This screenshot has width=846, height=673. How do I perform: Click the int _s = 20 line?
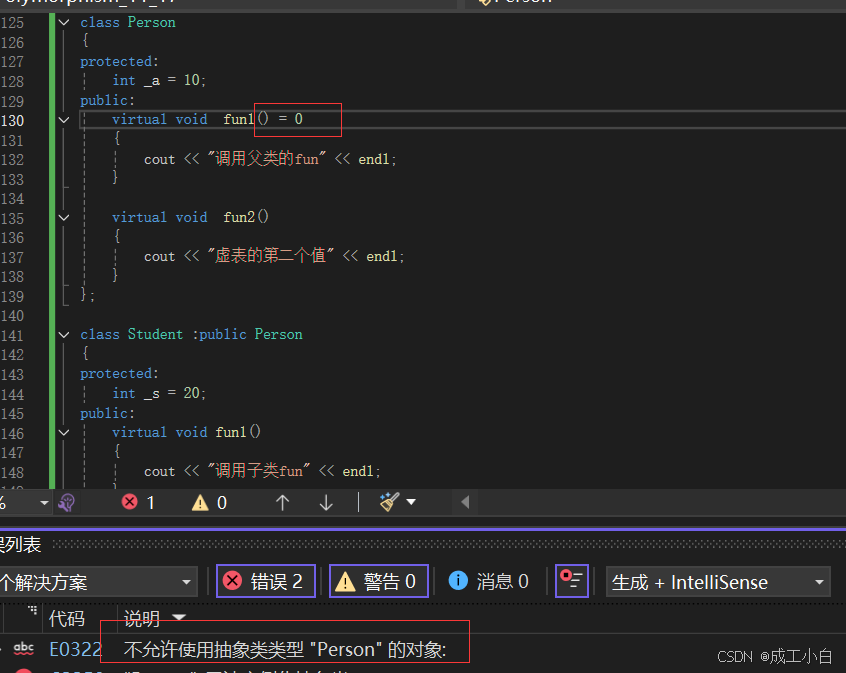(159, 393)
